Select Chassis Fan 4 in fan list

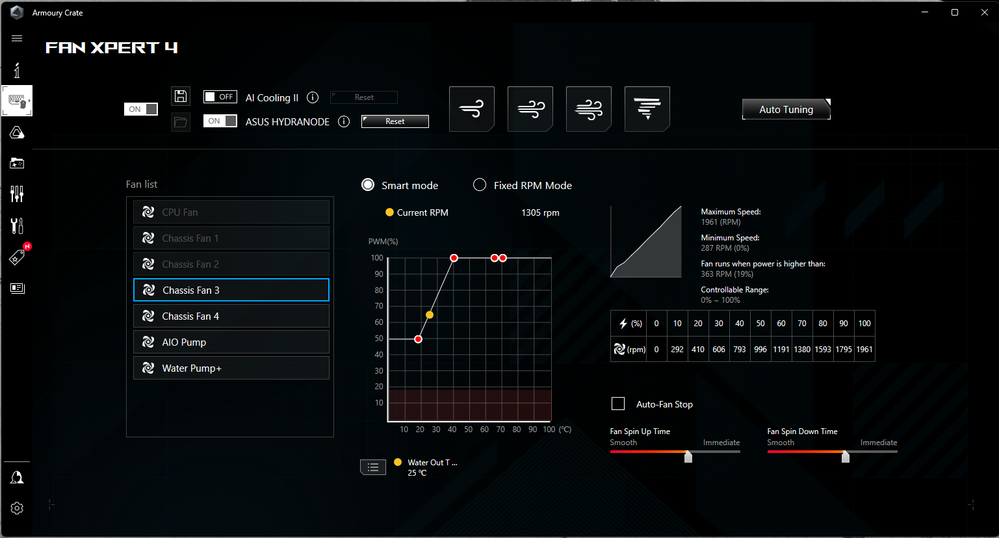pos(231,316)
